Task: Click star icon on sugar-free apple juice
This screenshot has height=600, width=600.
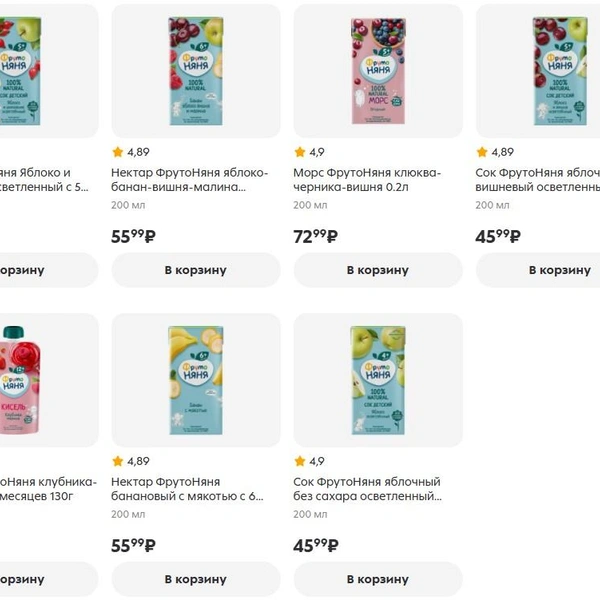Action: pos(300,461)
